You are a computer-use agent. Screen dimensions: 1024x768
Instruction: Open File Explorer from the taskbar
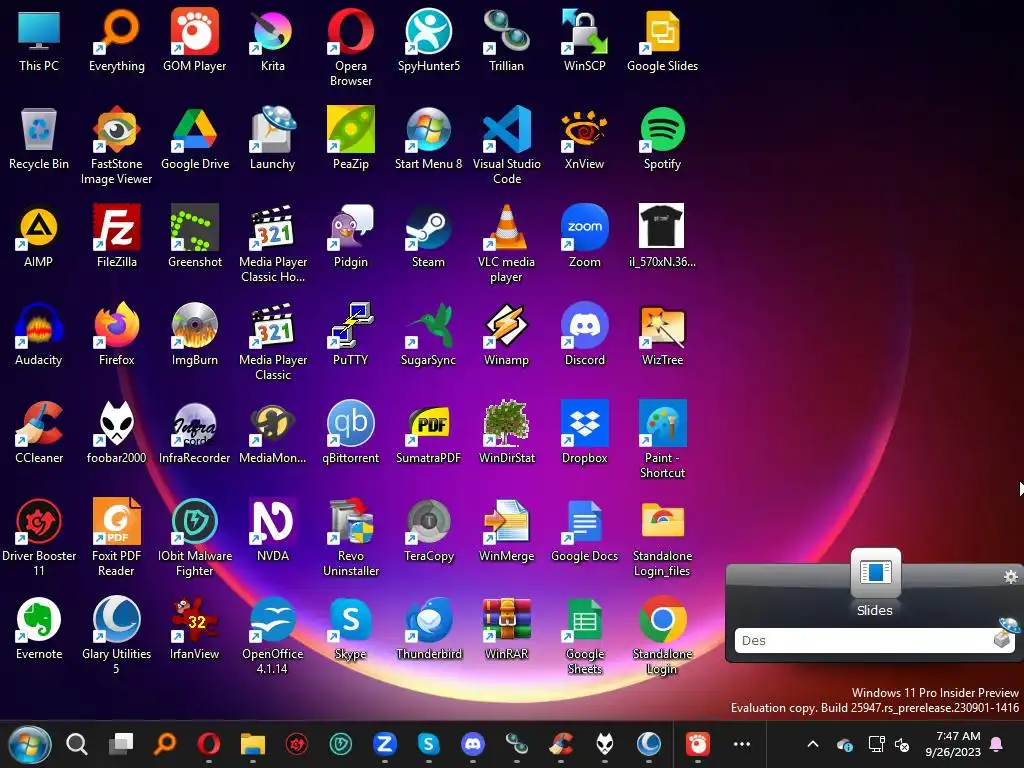point(253,744)
